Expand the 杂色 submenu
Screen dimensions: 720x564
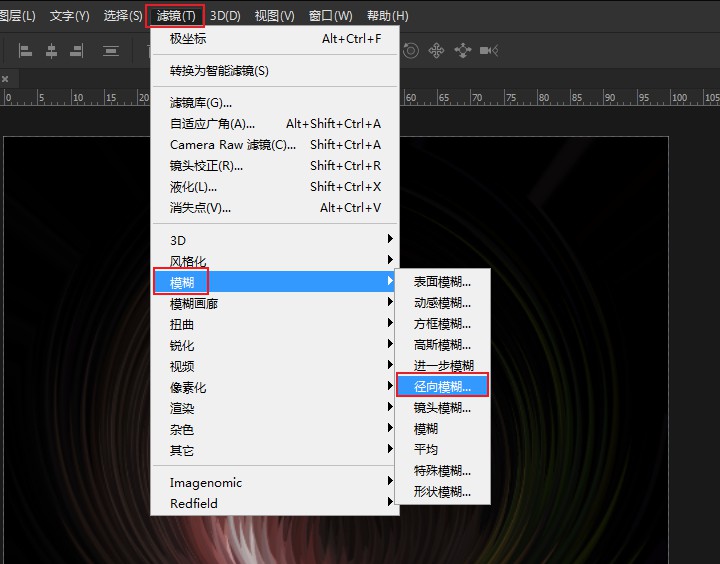[275, 429]
